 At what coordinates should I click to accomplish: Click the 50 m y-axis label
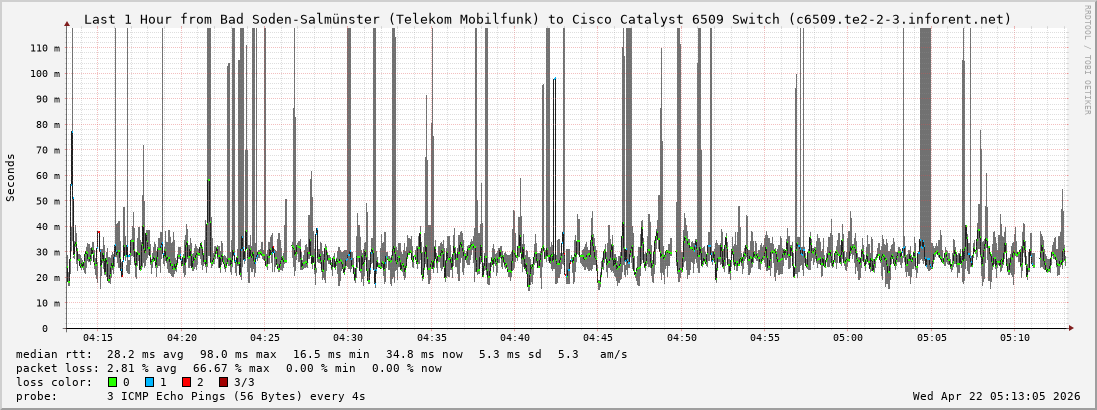point(49,201)
